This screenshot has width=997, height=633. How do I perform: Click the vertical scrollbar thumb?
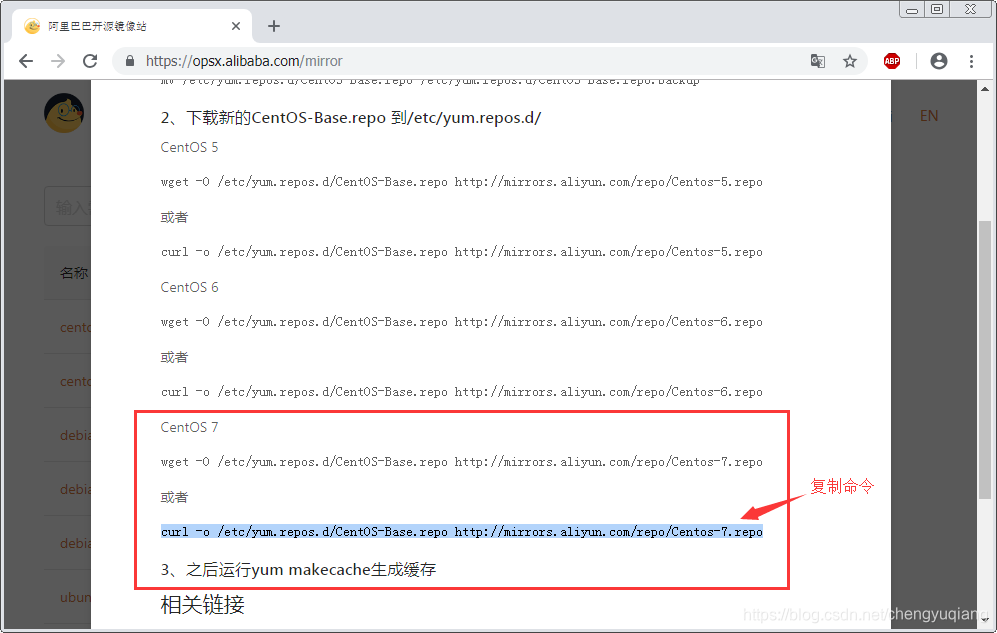pos(984,360)
